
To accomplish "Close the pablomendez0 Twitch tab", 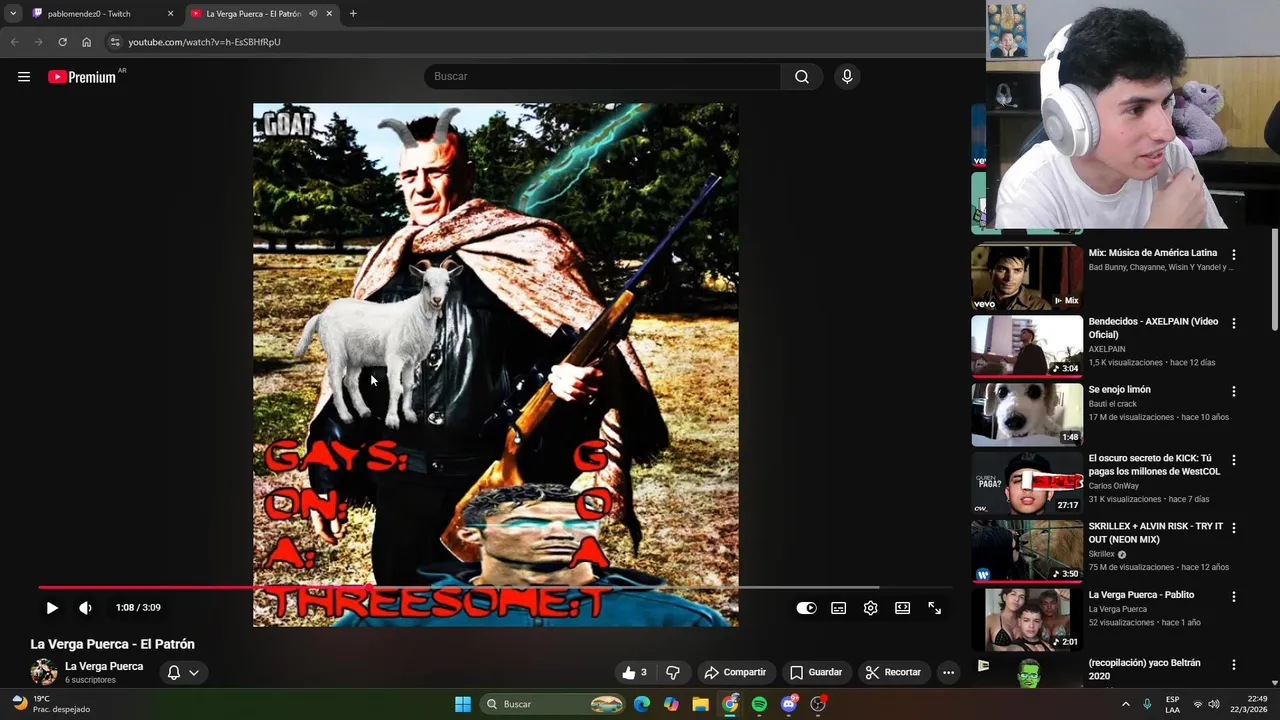I will 170,14.
